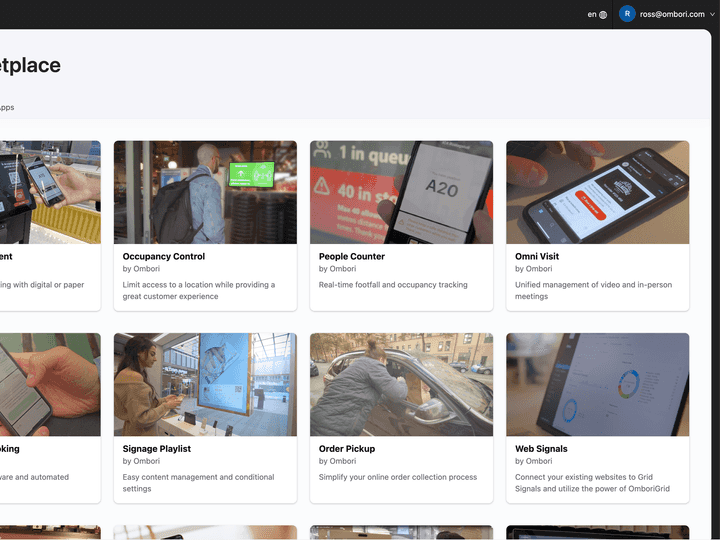This screenshot has height=540, width=720.
Task: Switch the en language selector
Action: point(597,15)
